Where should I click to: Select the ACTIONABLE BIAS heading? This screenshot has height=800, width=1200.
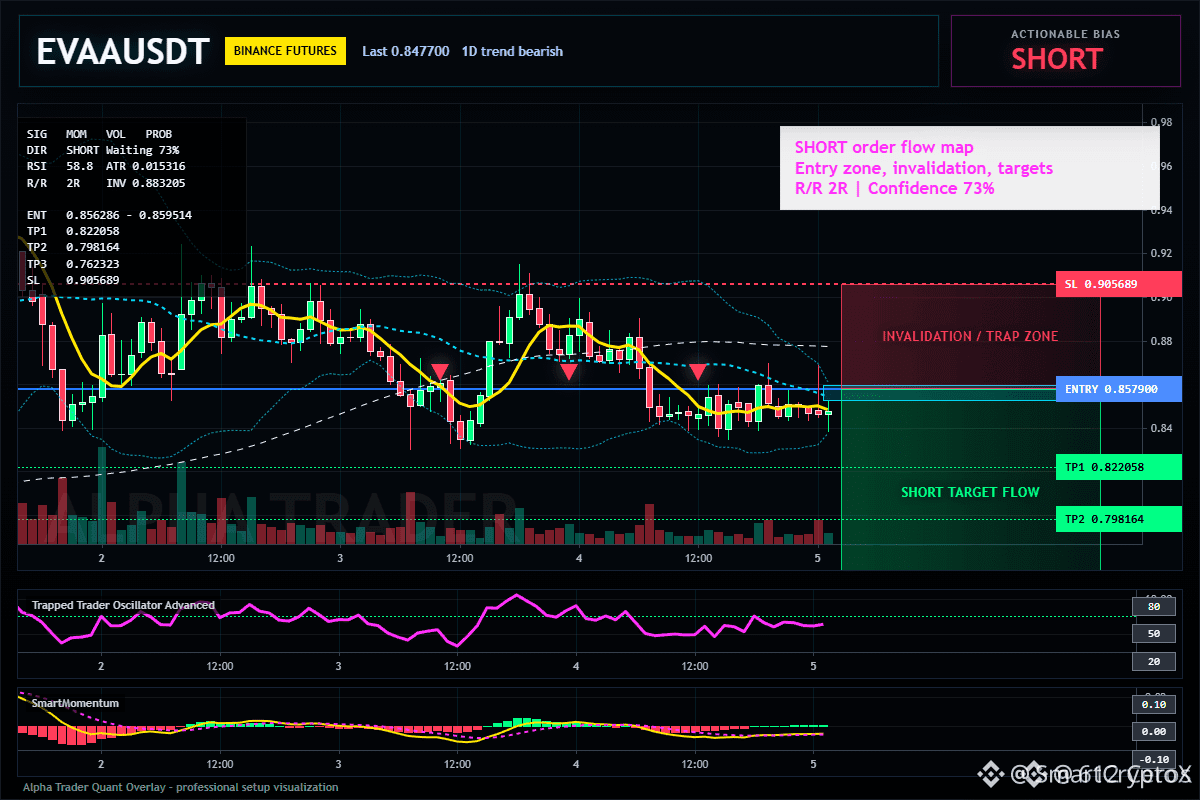click(x=1065, y=34)
